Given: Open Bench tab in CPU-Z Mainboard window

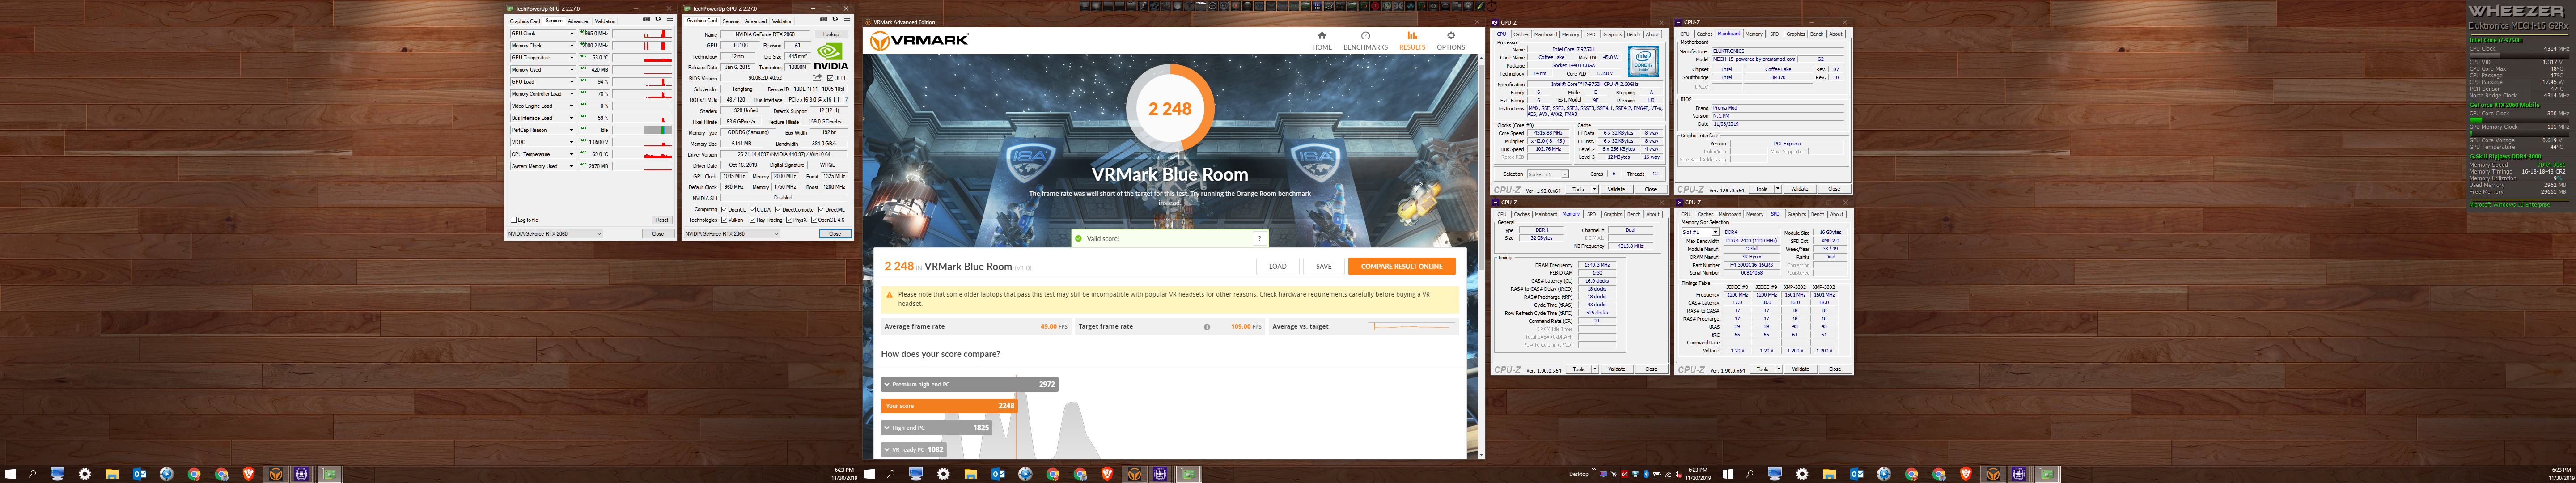Looking at the screenshot, I should [x=1817, y=34].
